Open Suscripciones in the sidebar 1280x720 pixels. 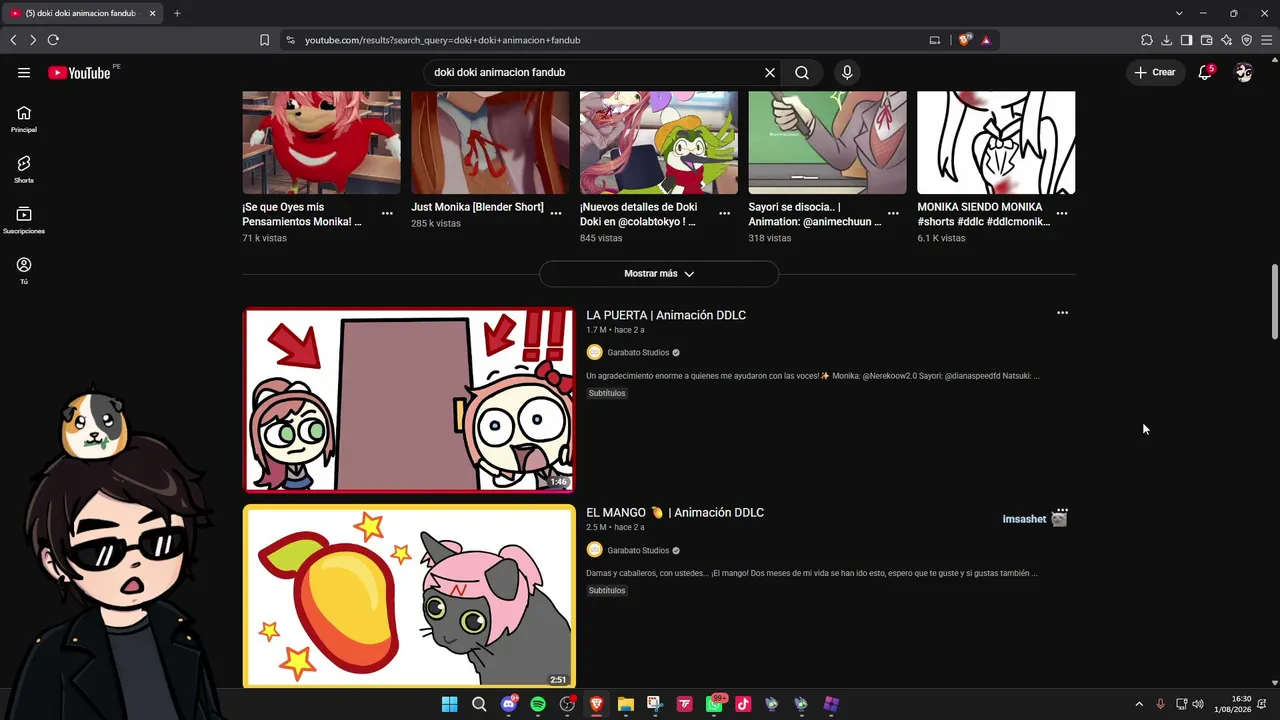[x=24, y=220]
